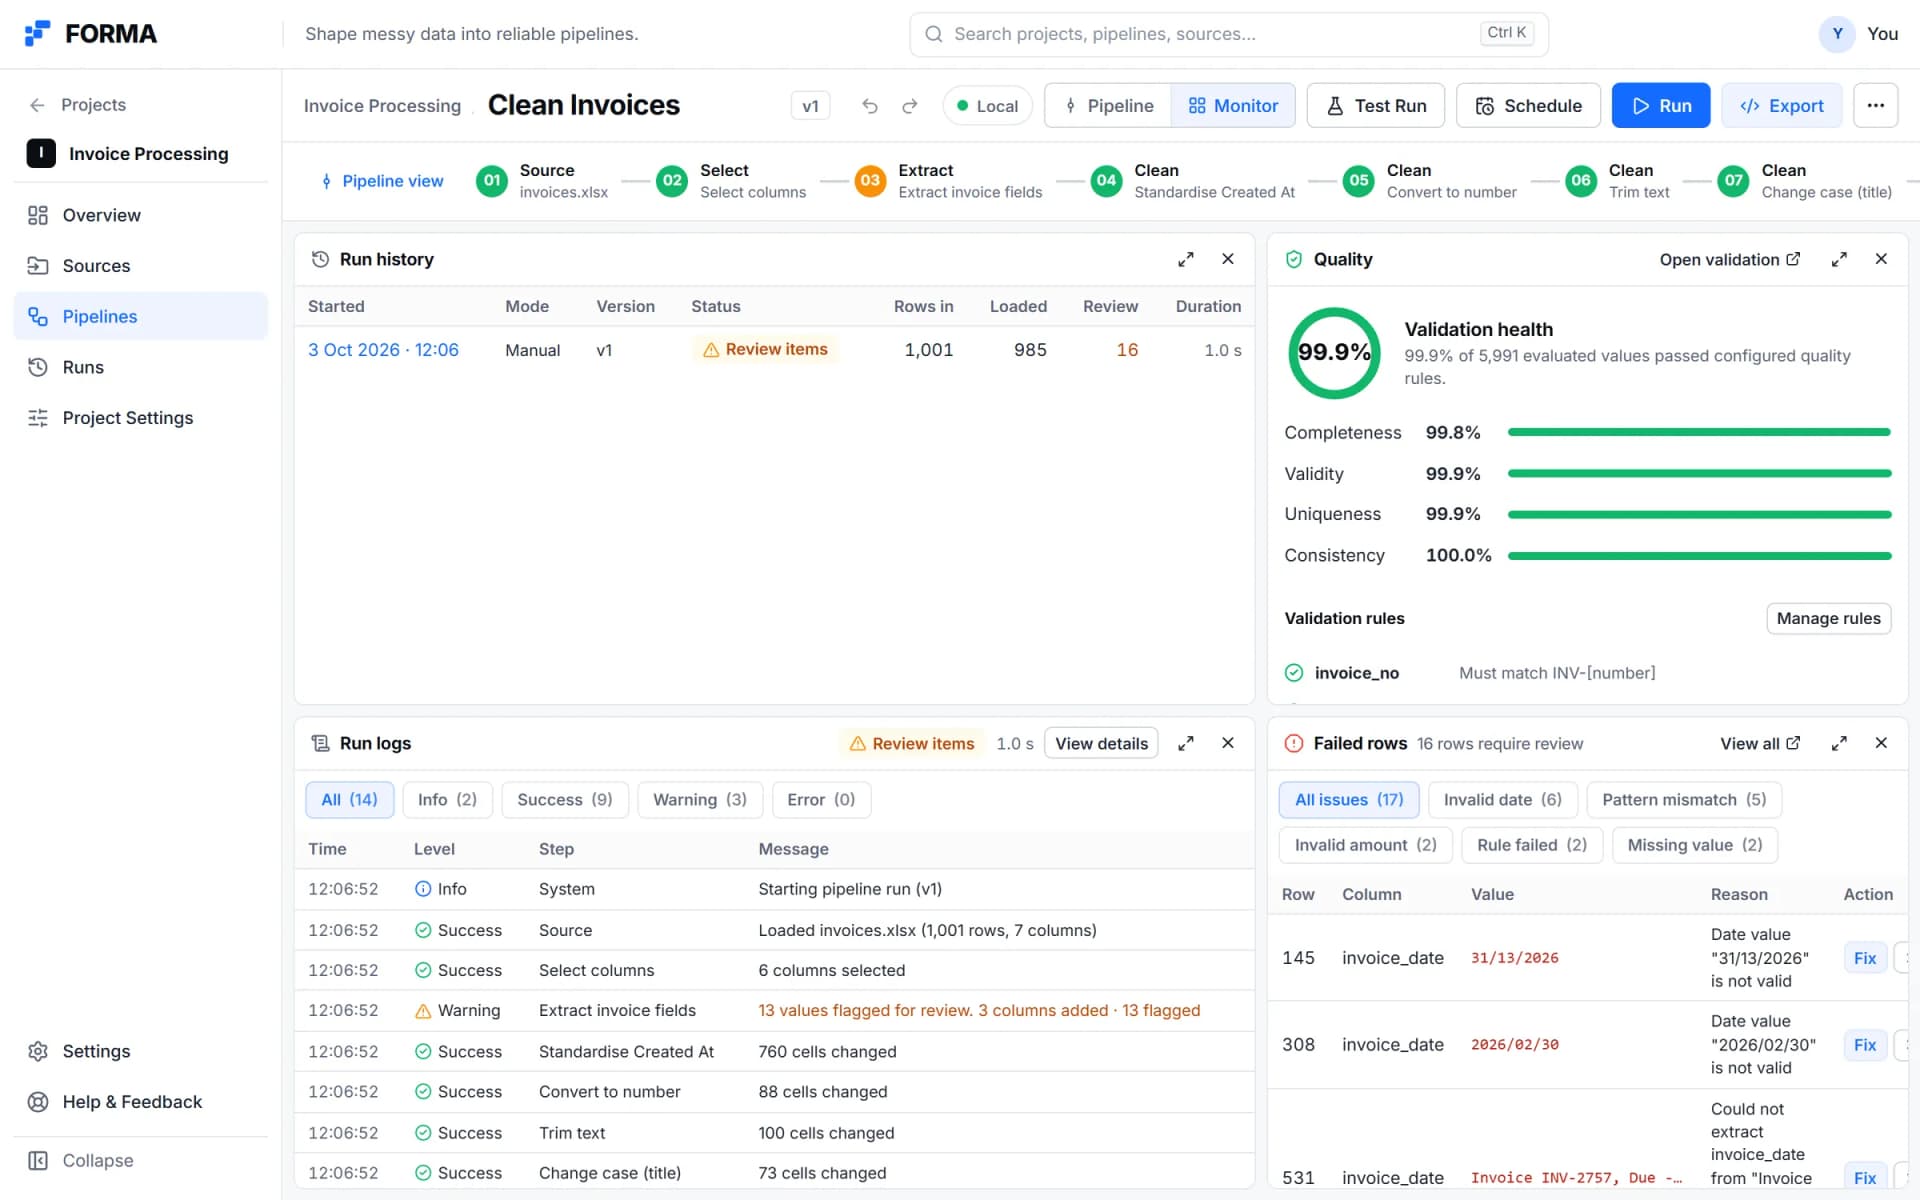1920x1200 pixels.
Task: Go back to Projects
Action: [78, 105]
